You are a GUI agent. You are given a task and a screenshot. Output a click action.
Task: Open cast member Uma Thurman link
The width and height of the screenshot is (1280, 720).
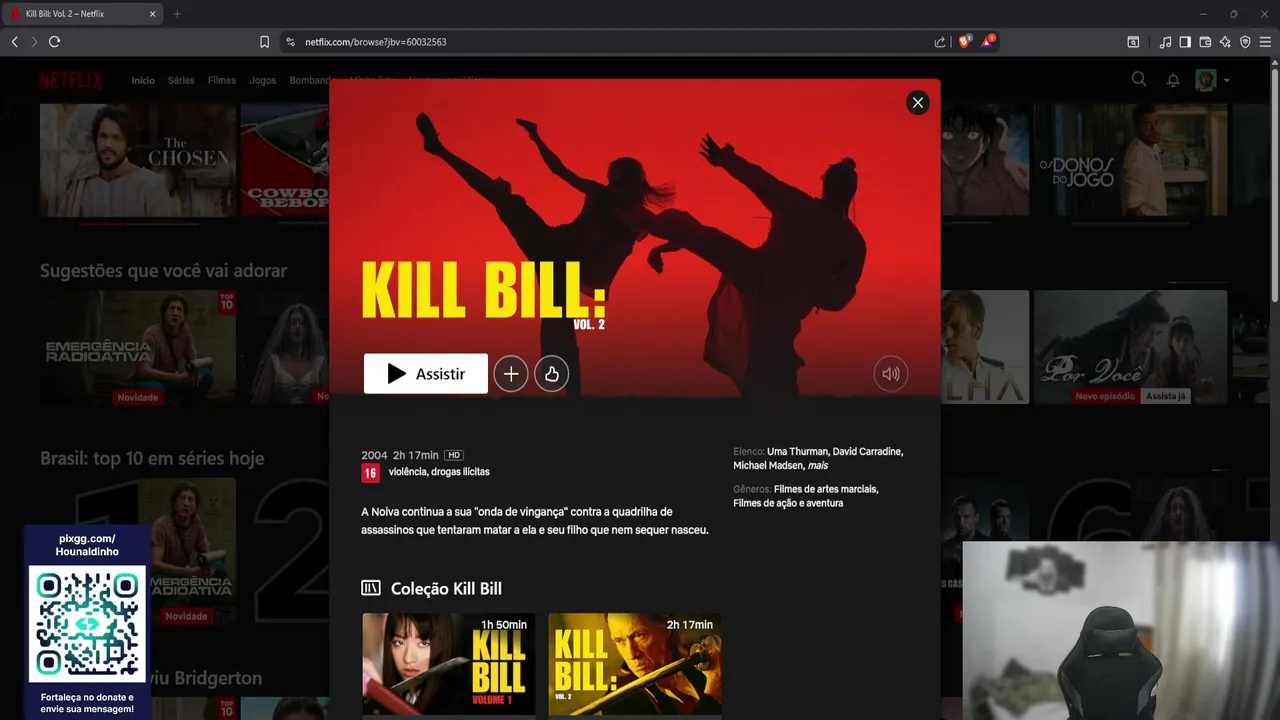[x=797, y=452]
